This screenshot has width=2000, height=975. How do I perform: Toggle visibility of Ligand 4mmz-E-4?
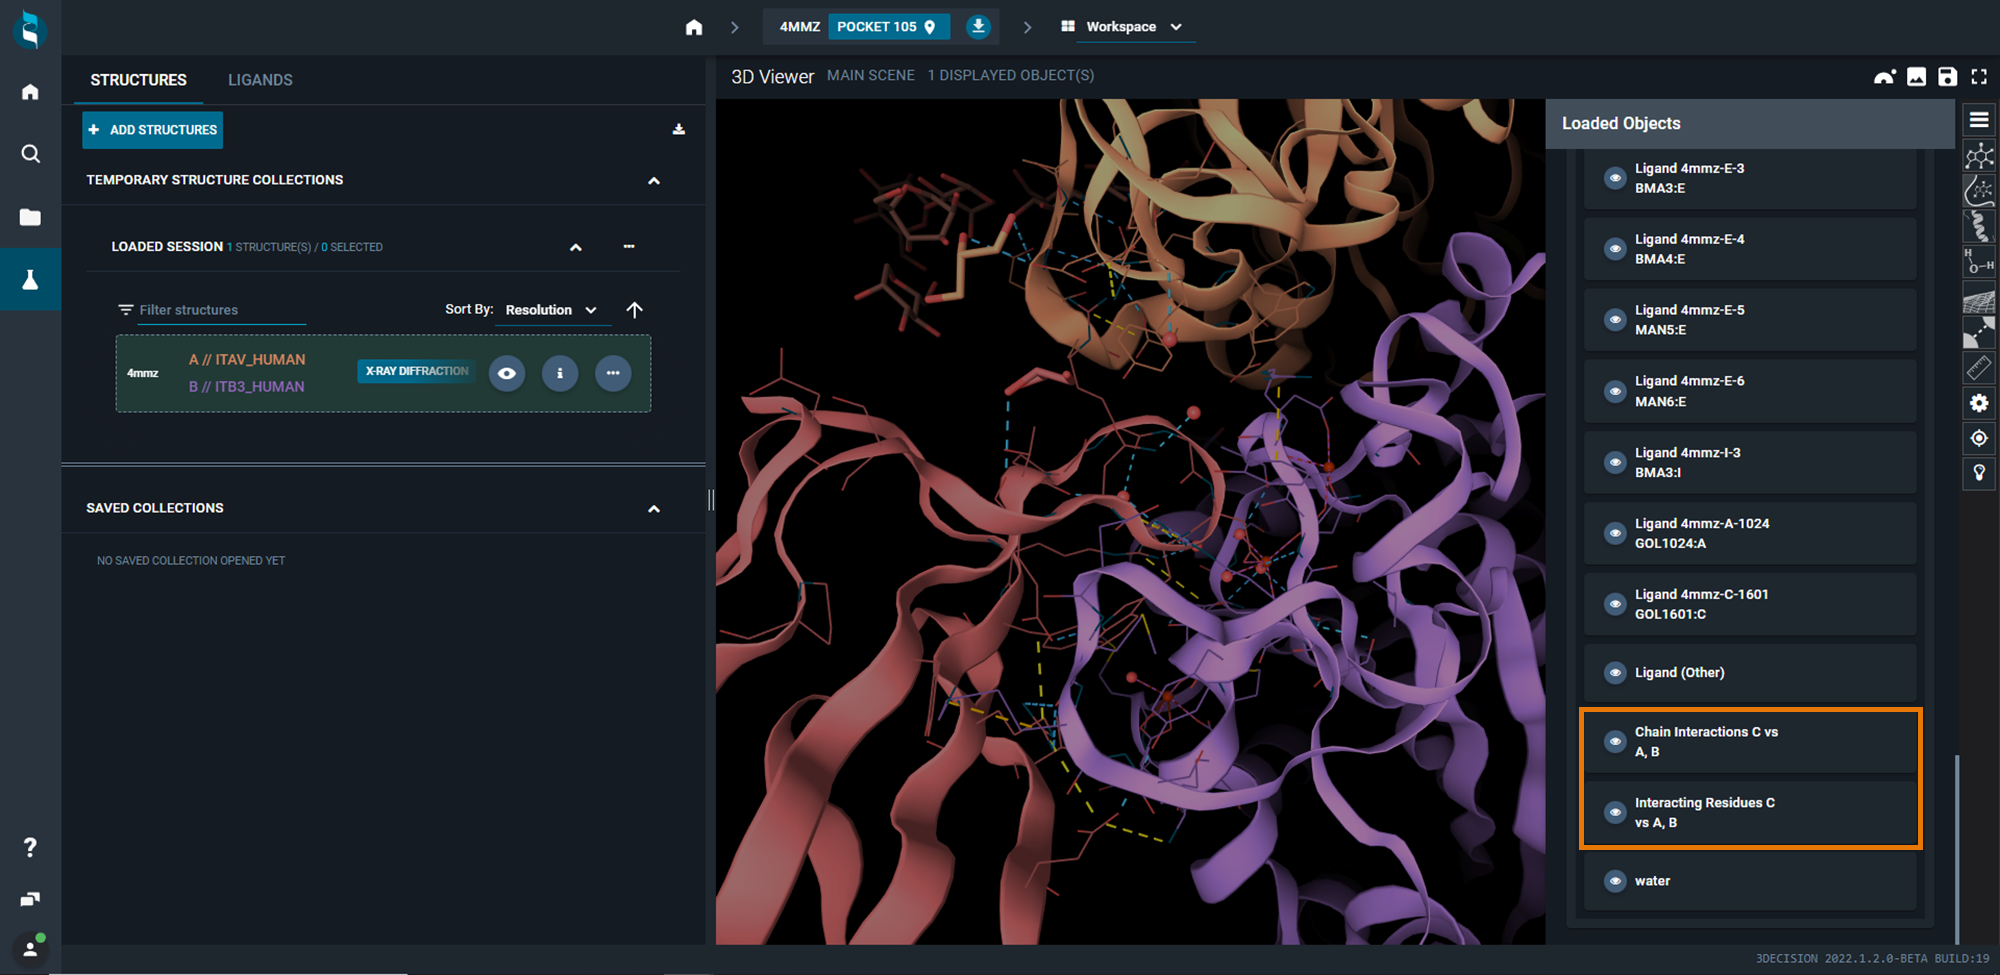(1615, 249)
